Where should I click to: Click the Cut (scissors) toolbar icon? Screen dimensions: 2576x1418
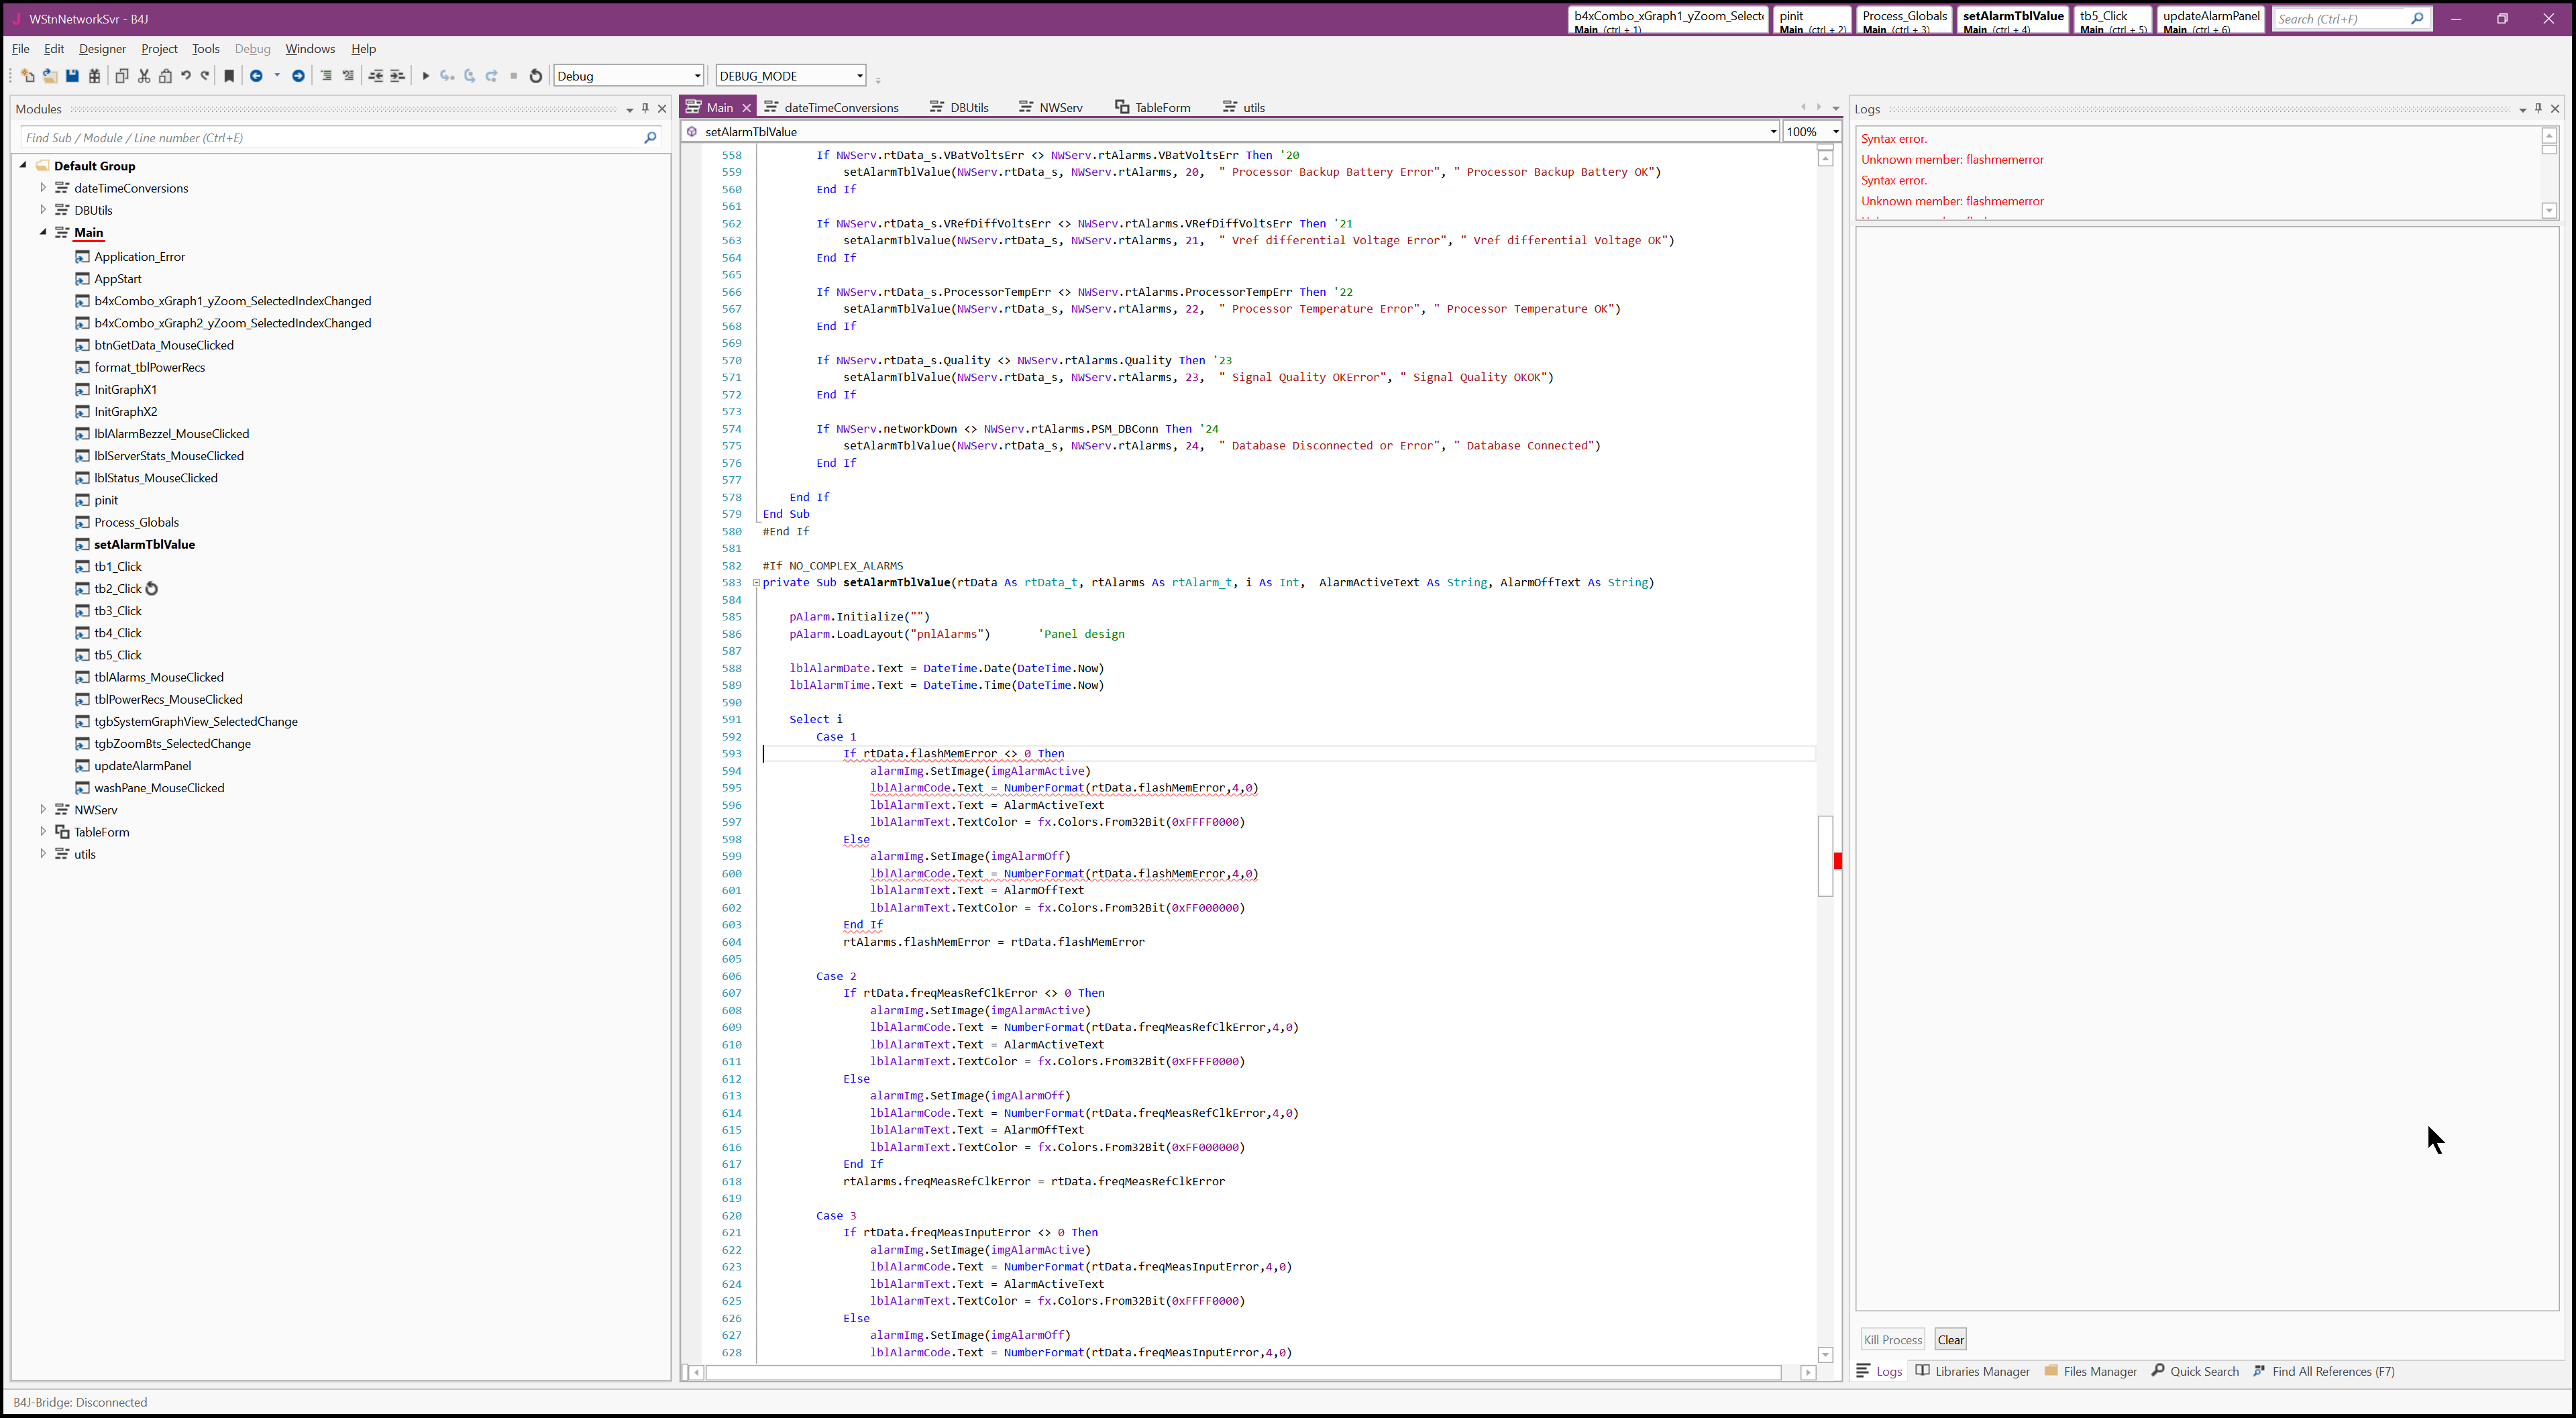(144, 76)
